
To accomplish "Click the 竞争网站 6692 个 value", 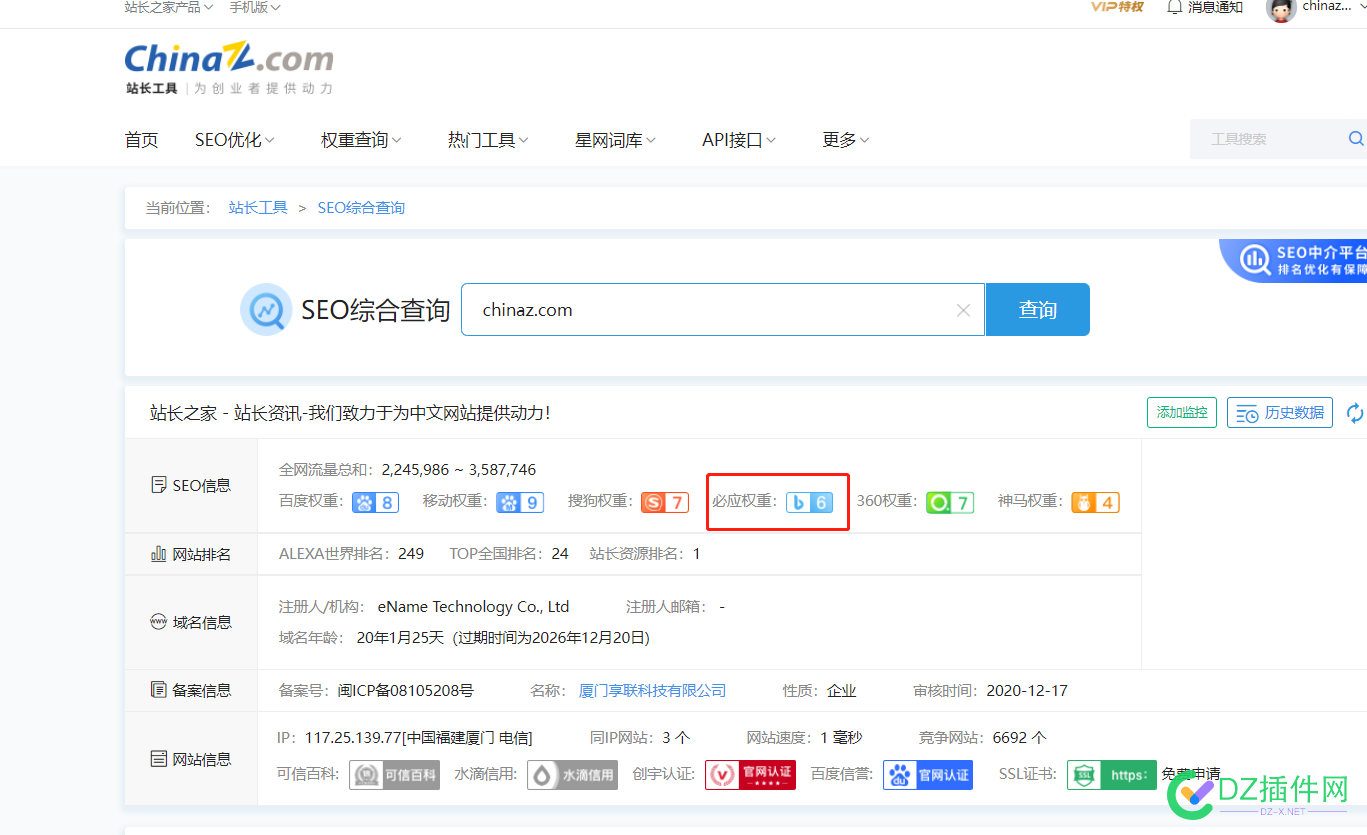I will point(1020,738).
